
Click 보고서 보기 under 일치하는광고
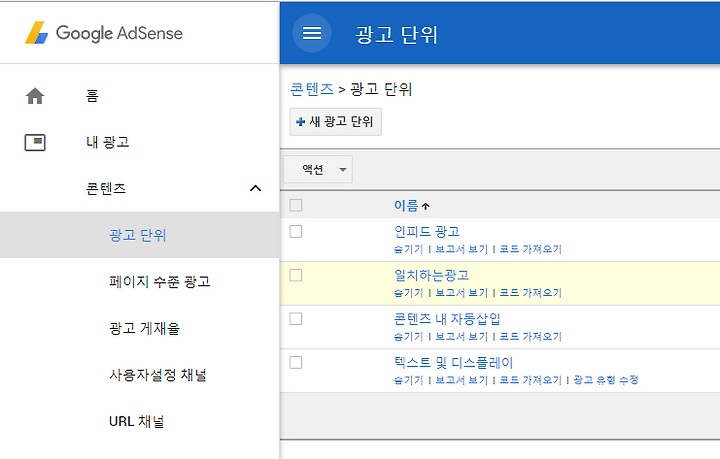pyautogui.click(x=461, y=292)
